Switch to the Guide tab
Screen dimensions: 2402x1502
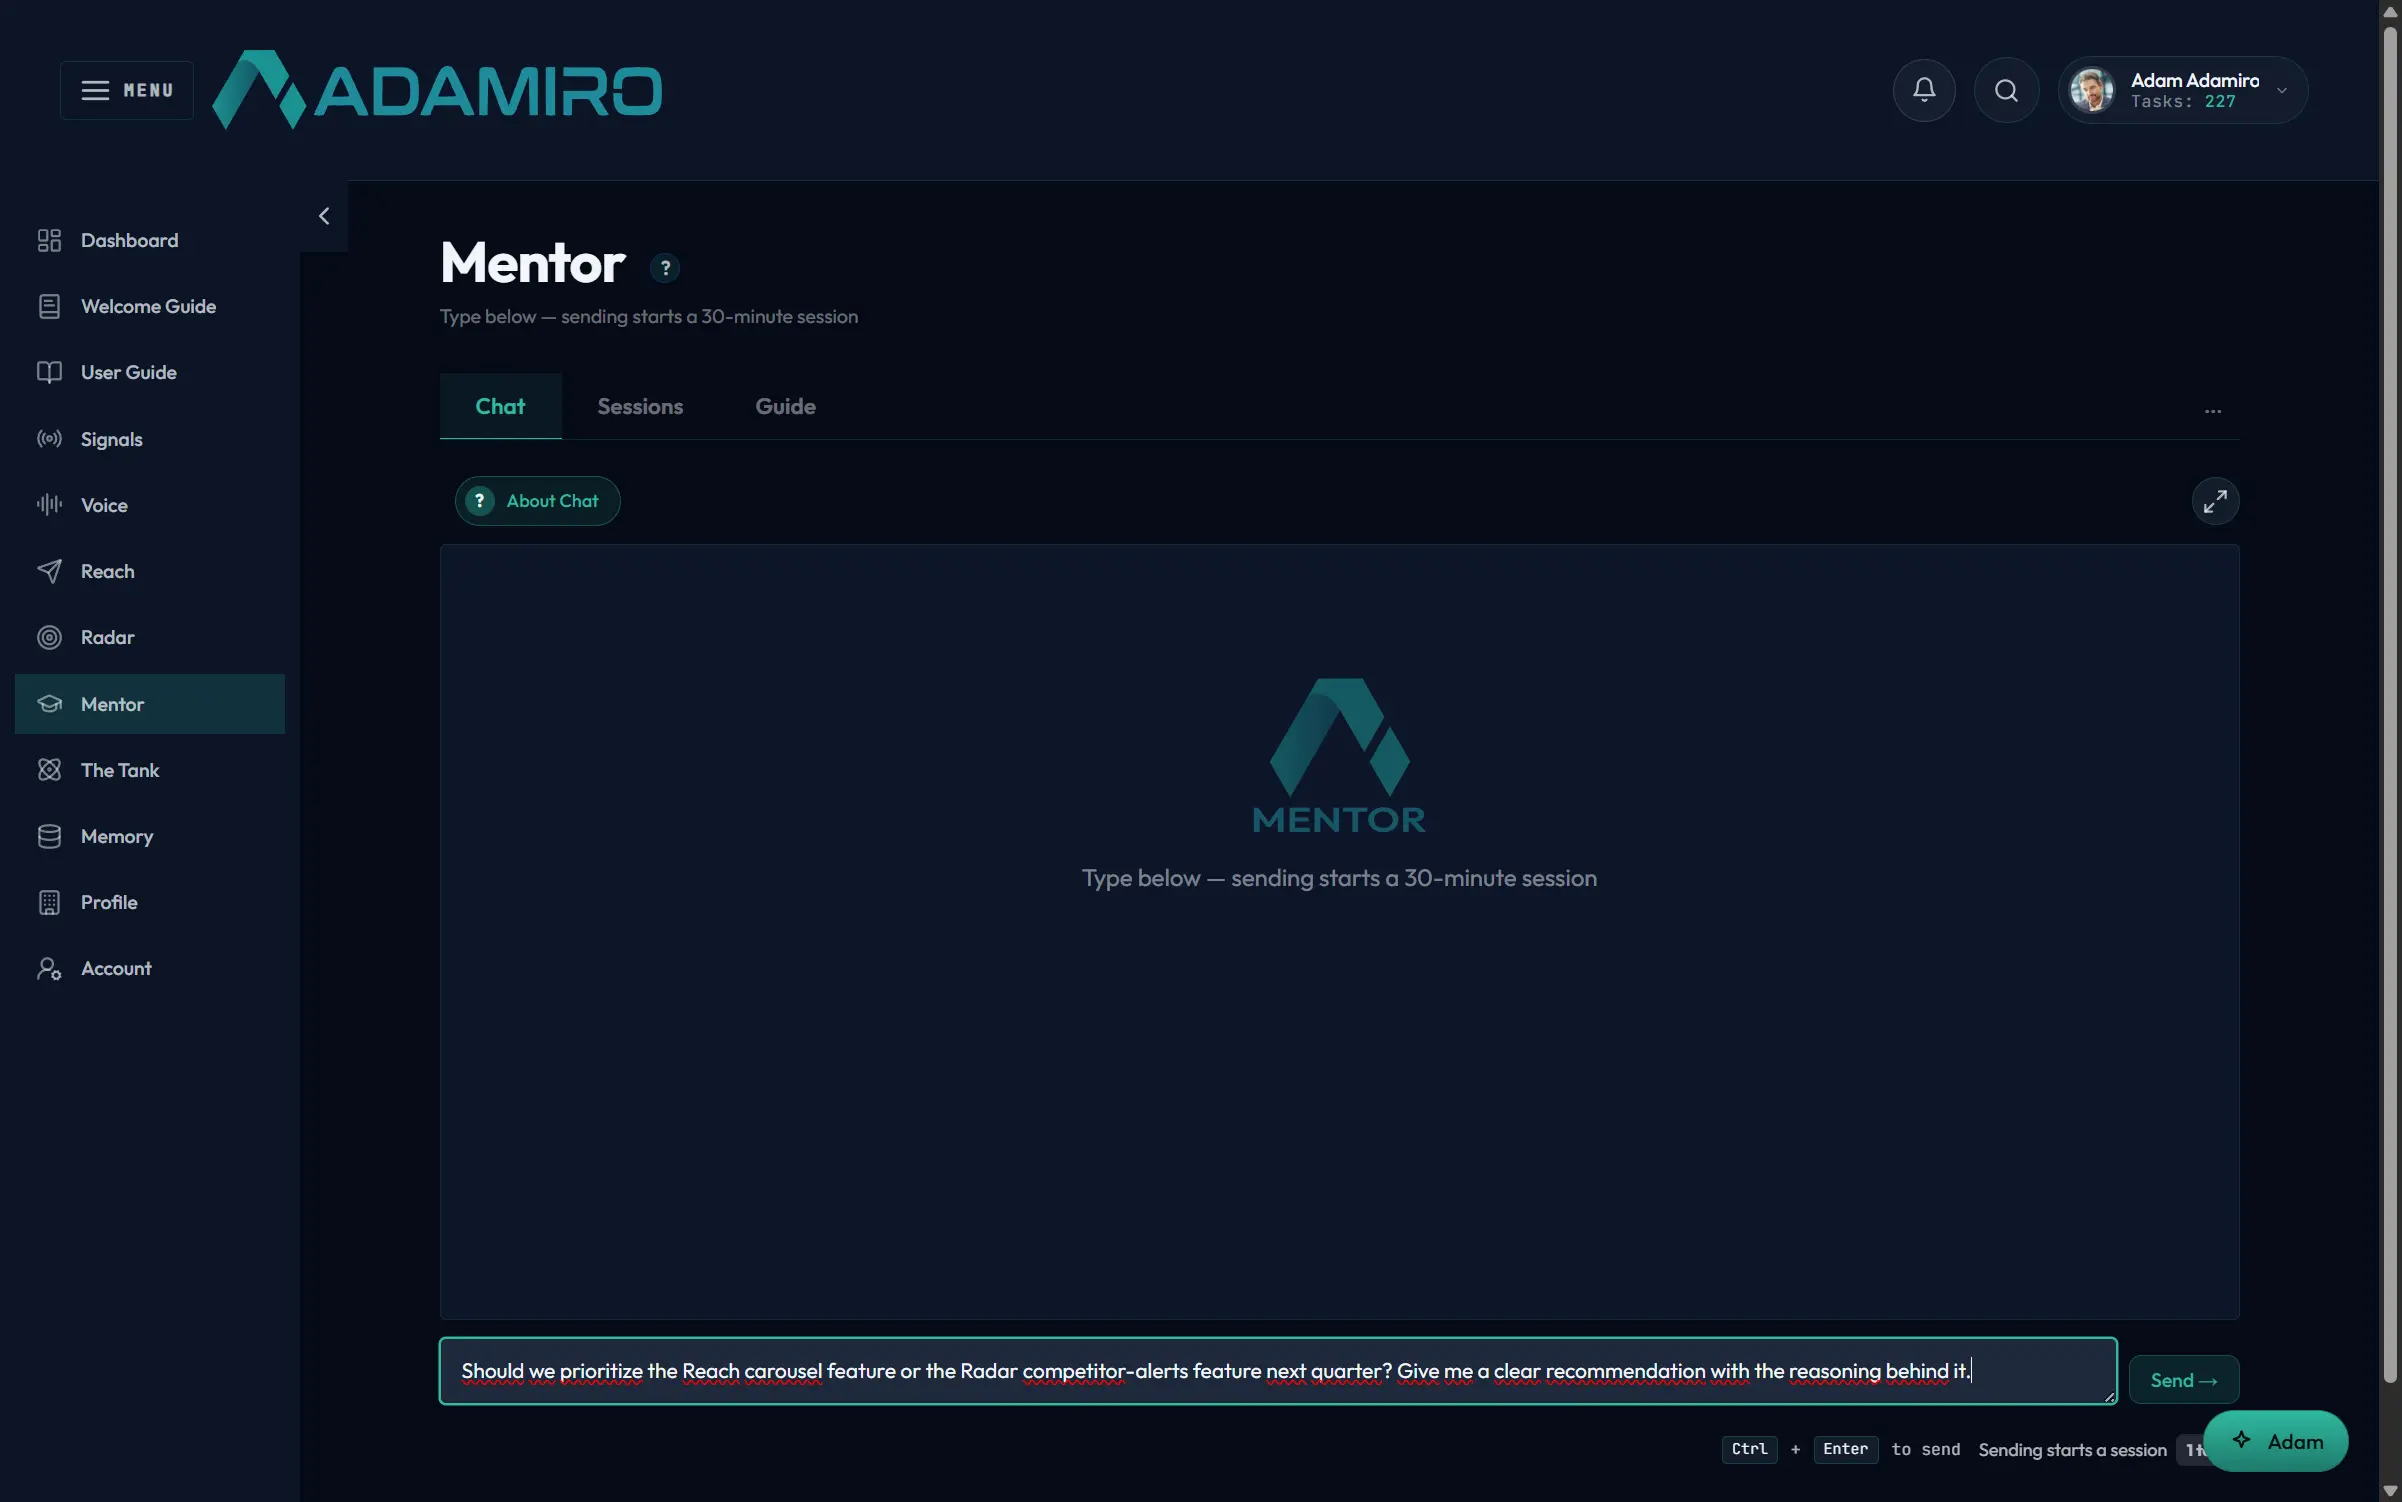(x=785, y=406)
